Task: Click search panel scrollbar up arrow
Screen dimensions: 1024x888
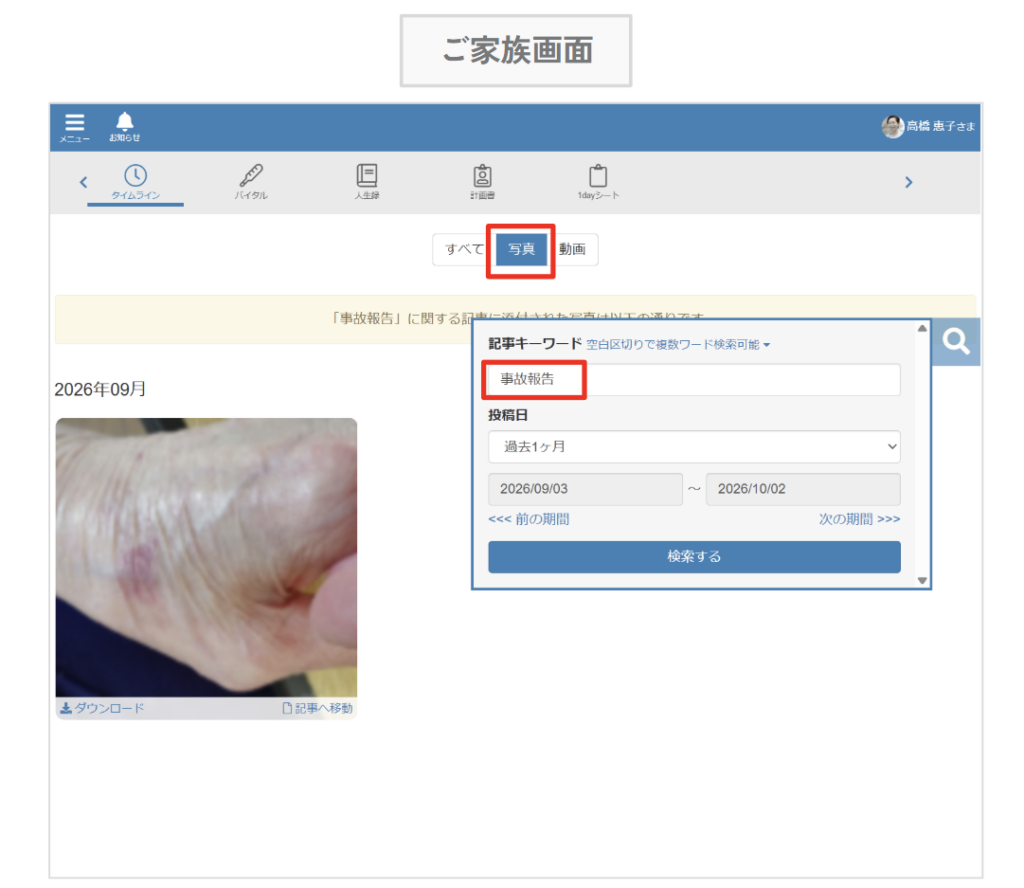Action: pyautogui.click(x=922, y=328)
